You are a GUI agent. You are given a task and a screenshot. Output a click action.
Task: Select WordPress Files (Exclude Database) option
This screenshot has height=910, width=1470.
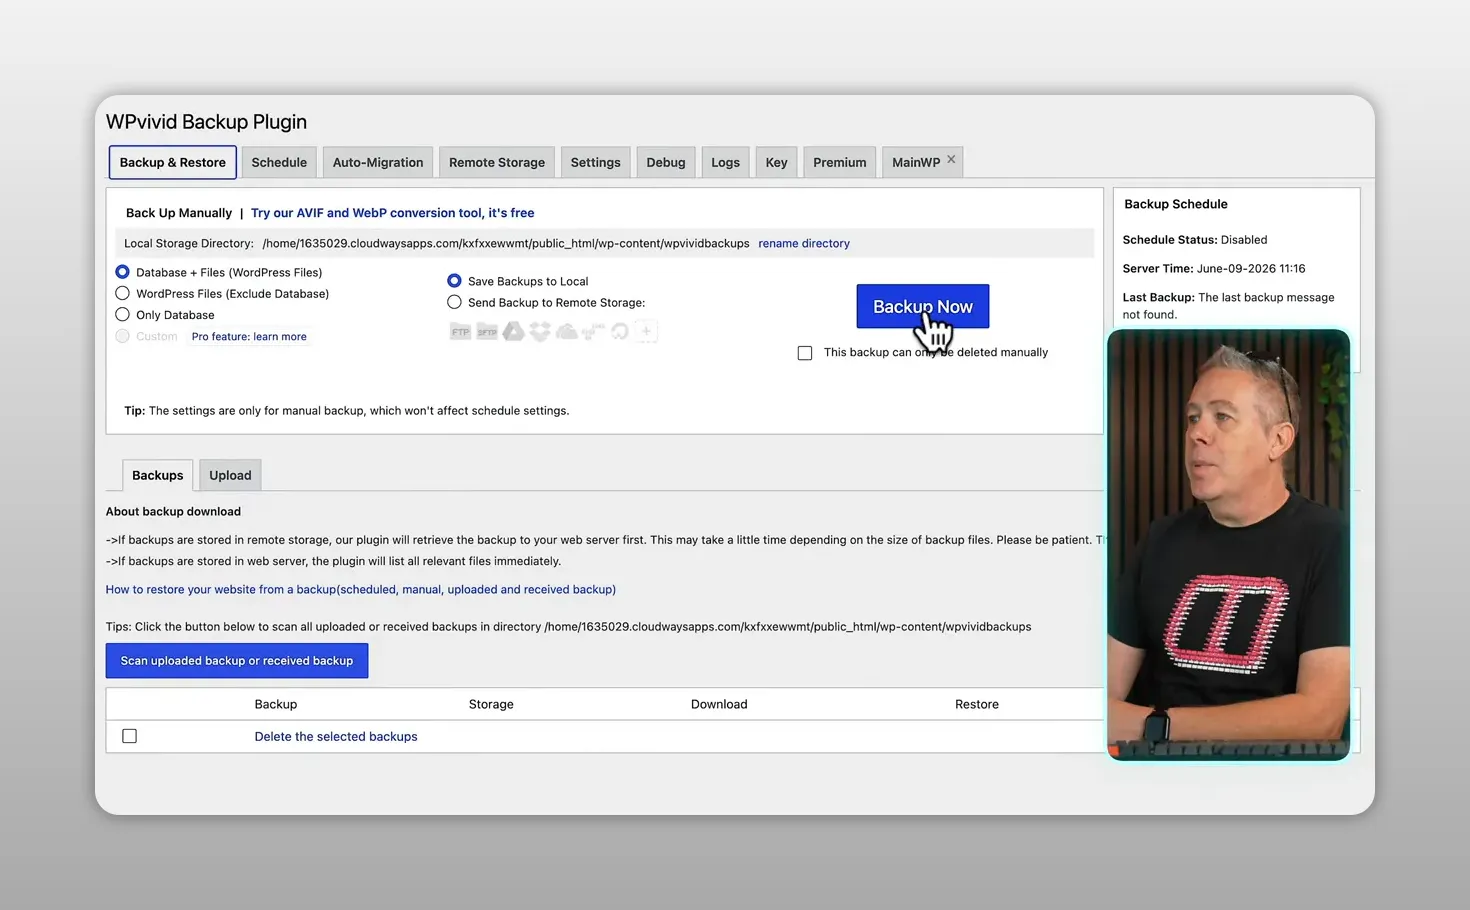point(122,293)
